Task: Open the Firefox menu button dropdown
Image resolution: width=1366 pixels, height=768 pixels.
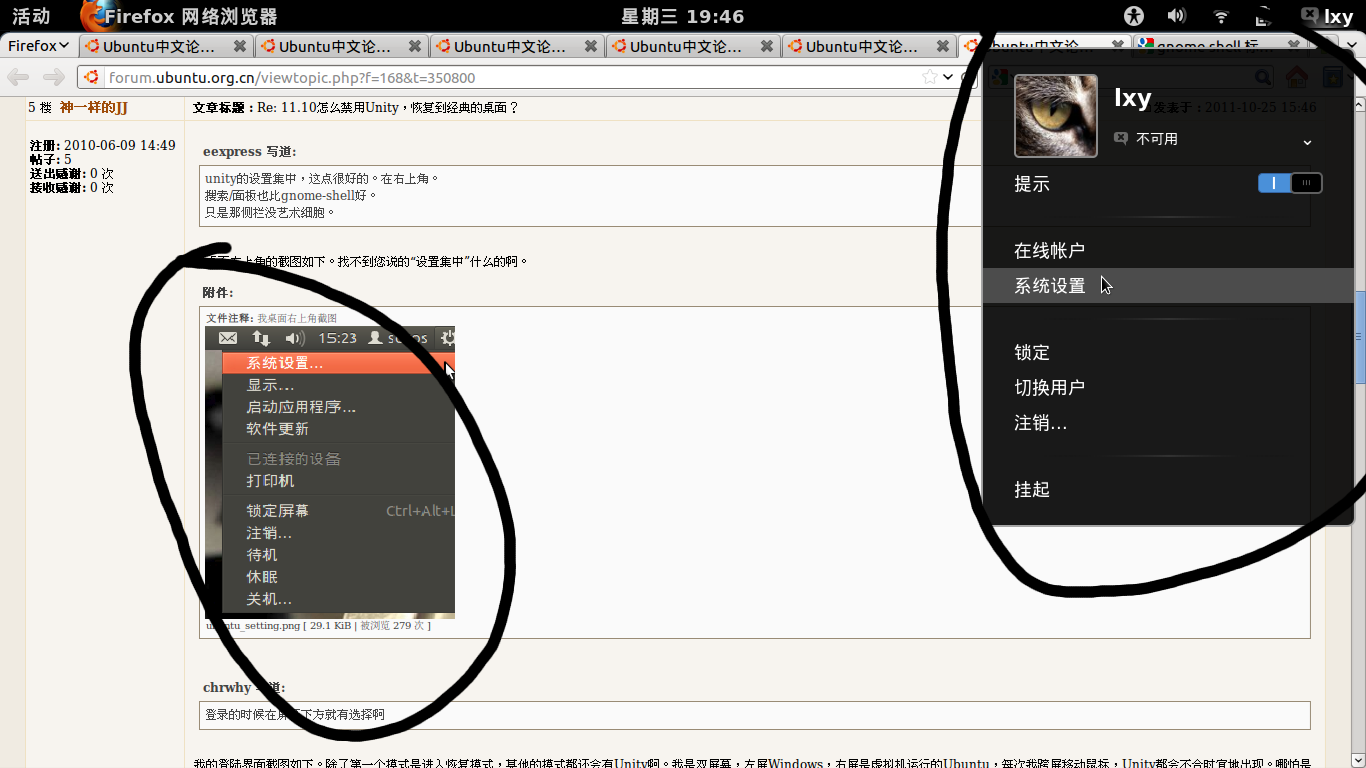Action: coord(39,46)
